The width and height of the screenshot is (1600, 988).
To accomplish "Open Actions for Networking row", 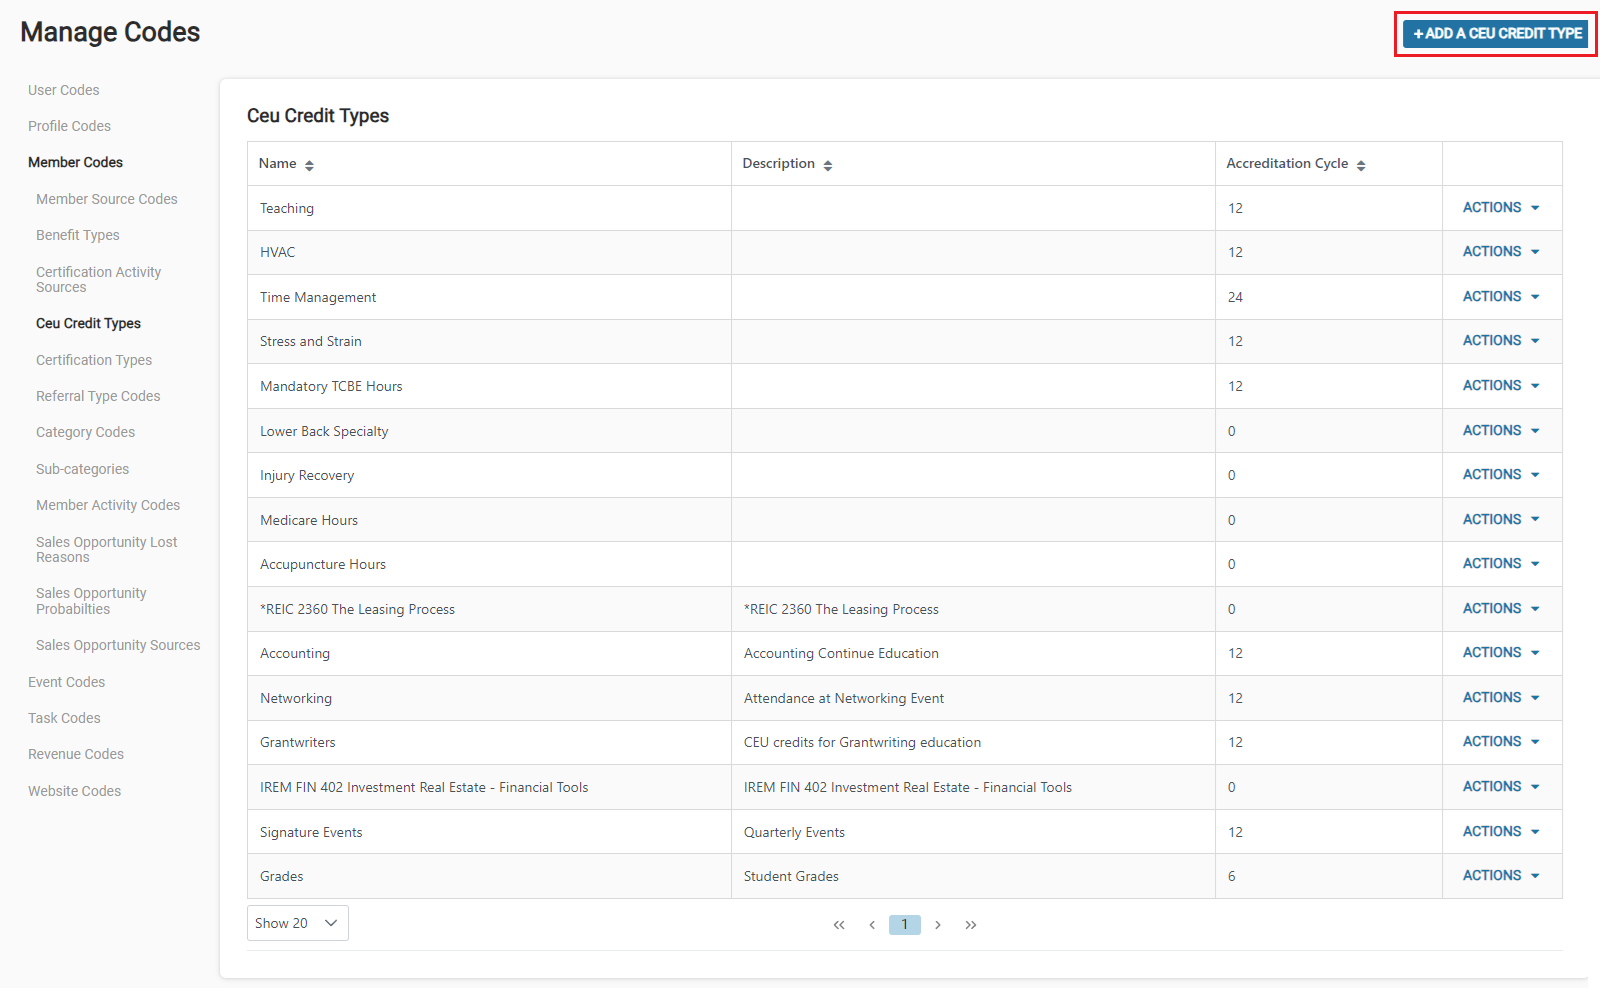I will (1501, 698).
